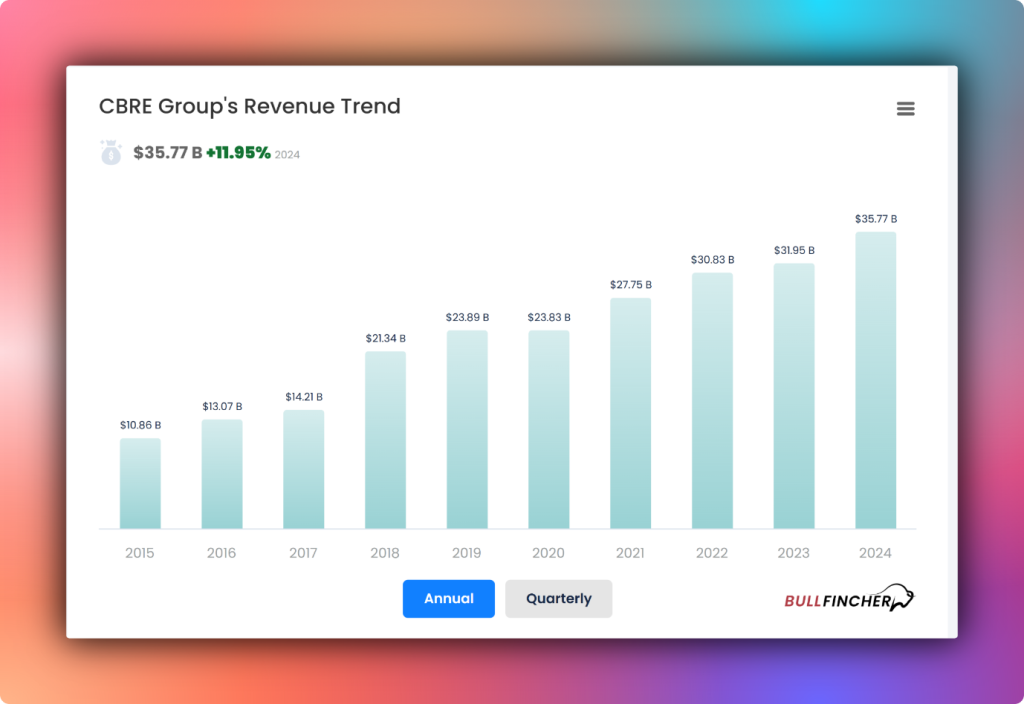Click the $31.95 B data label

pyautogui.click(x=794, y=250)
